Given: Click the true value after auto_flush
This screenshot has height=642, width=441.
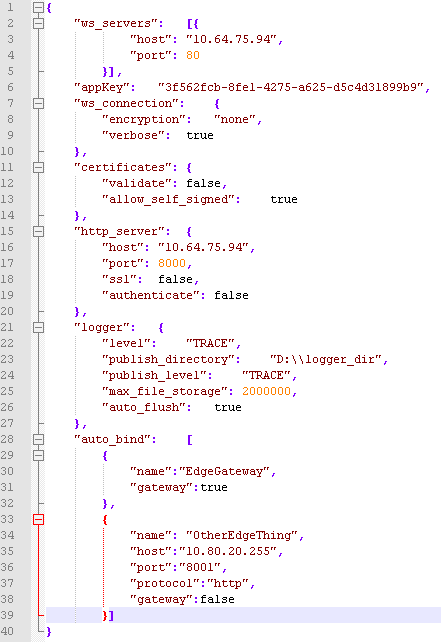Looking at the screenshot, I should tap(228, 407).
